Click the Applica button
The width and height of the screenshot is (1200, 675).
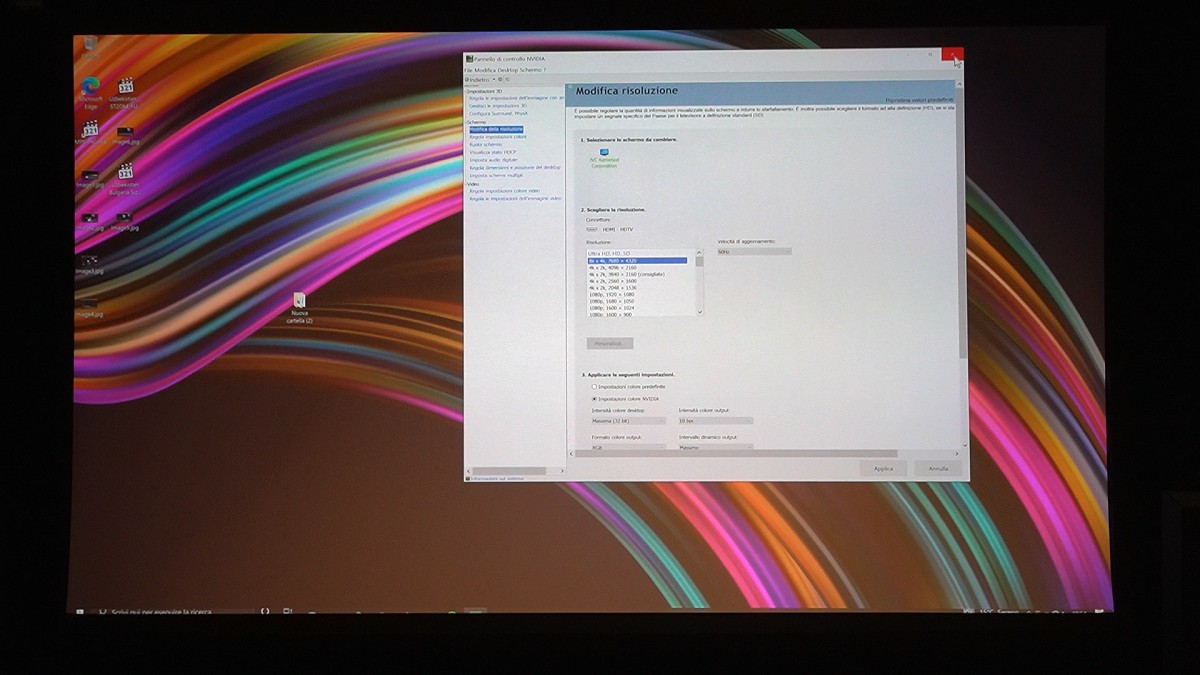coord(883,468)
